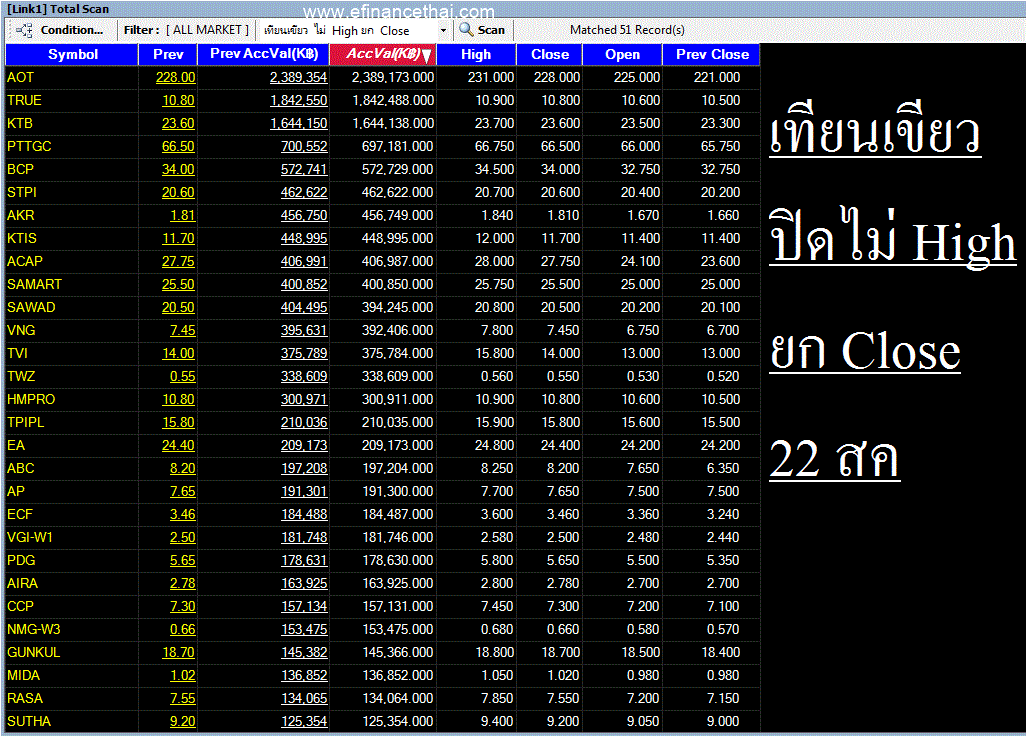Select the STPI symbol
Viewport: 1026px width, 740px height.
coord(22,192)
